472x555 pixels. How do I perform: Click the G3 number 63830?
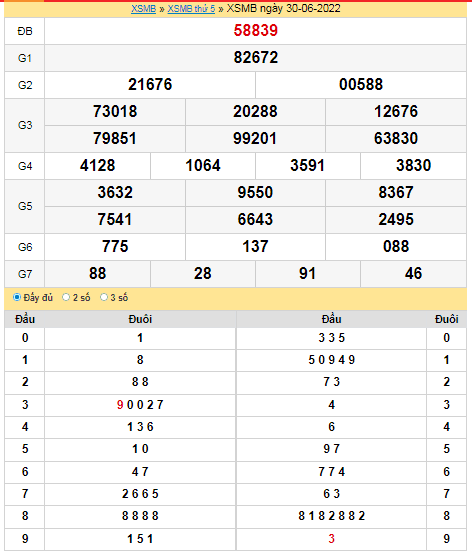tap(396, 138)
